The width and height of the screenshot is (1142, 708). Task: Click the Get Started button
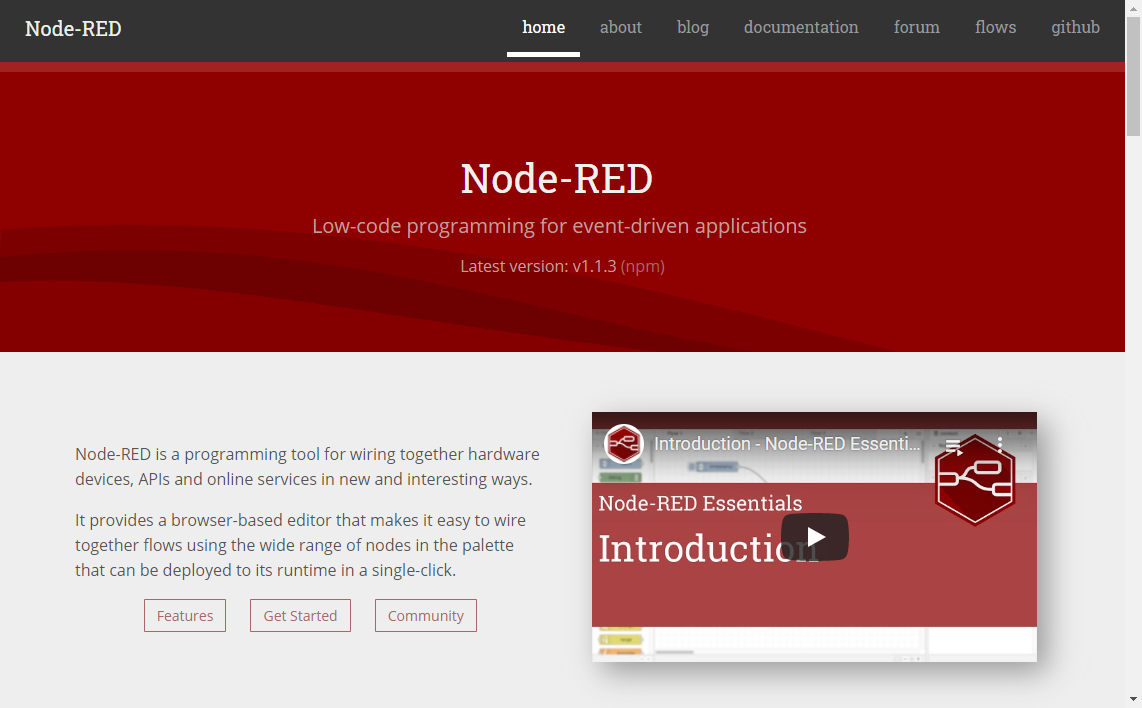tap(300, 615)
